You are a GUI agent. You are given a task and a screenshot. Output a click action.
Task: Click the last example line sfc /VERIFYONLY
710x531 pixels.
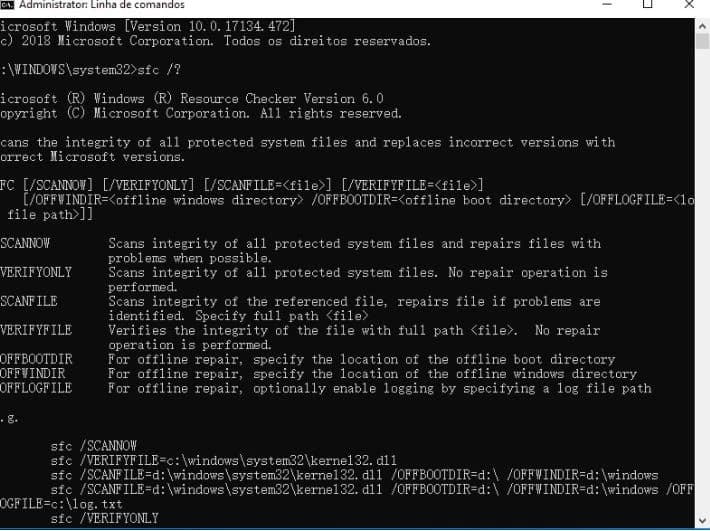point(105,518)
